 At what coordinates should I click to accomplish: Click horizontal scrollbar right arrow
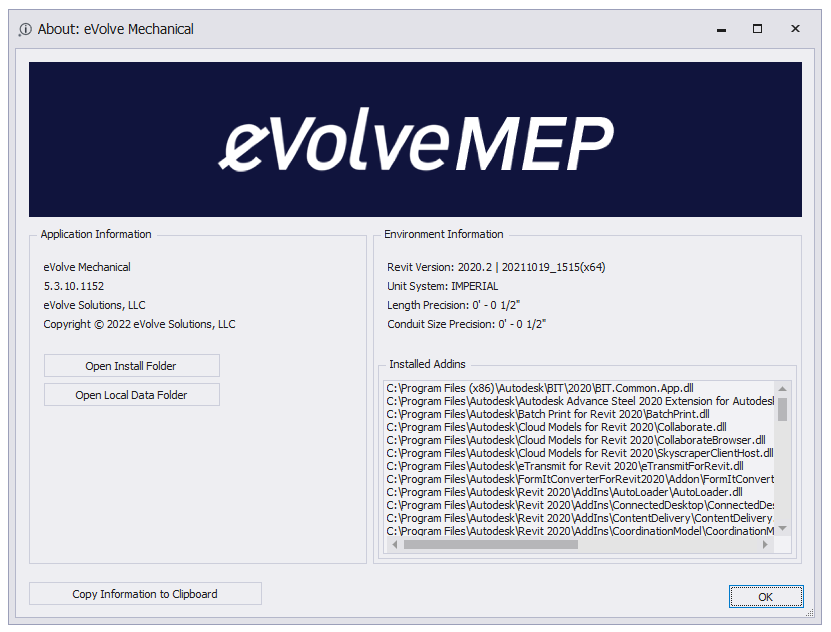pyautogui.click(x=765, y=545)
